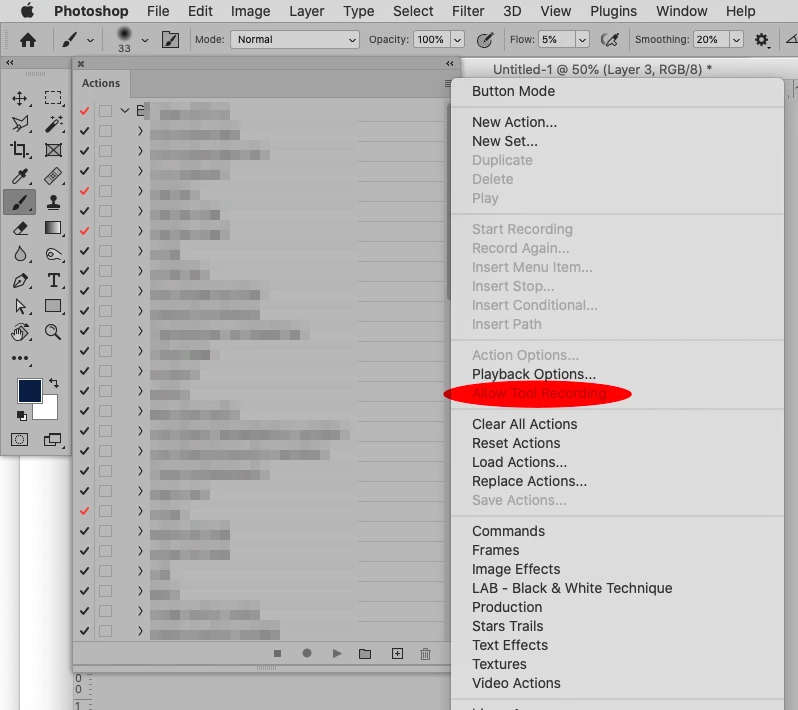798x710 pixels.
Task: Reset to default black and white colors
Action: 21,415
